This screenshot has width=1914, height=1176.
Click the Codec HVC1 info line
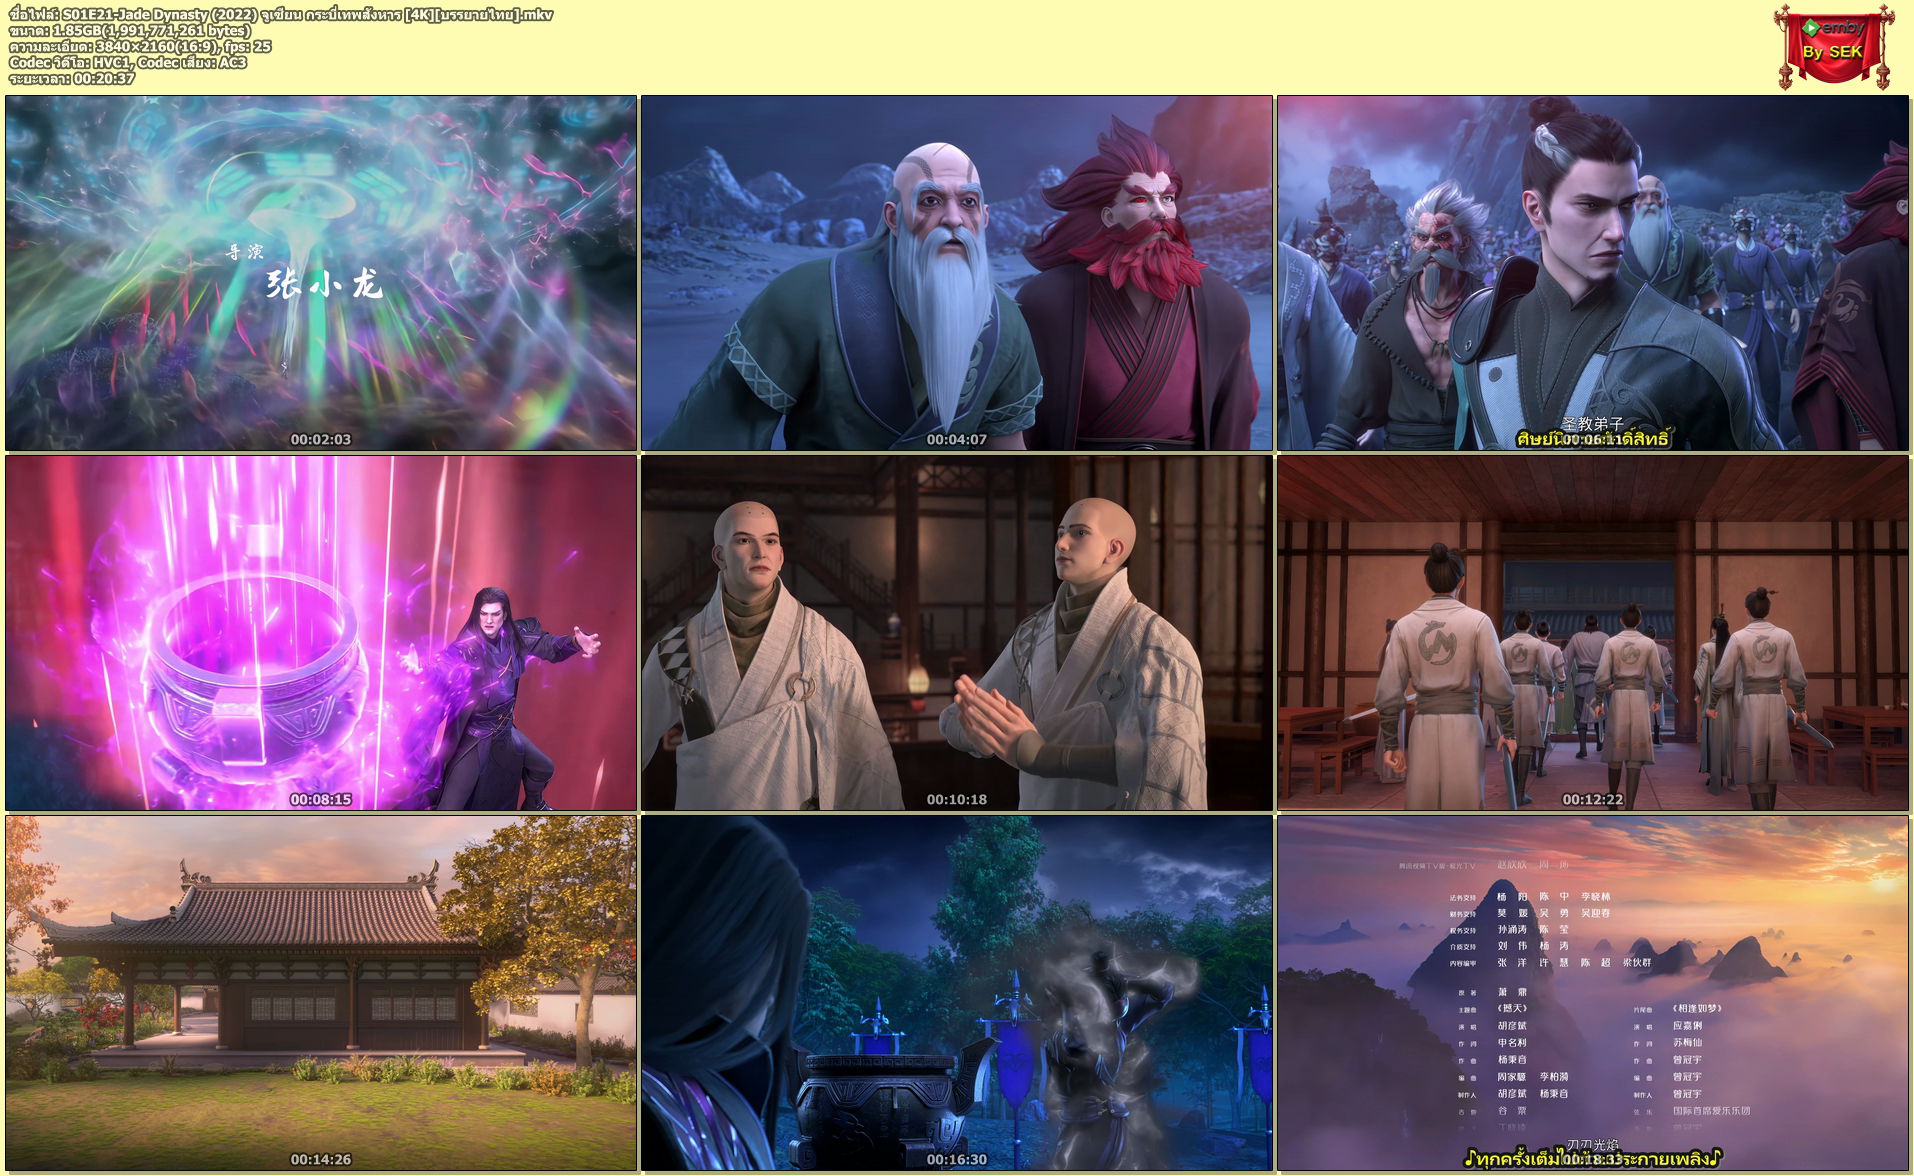127,62
